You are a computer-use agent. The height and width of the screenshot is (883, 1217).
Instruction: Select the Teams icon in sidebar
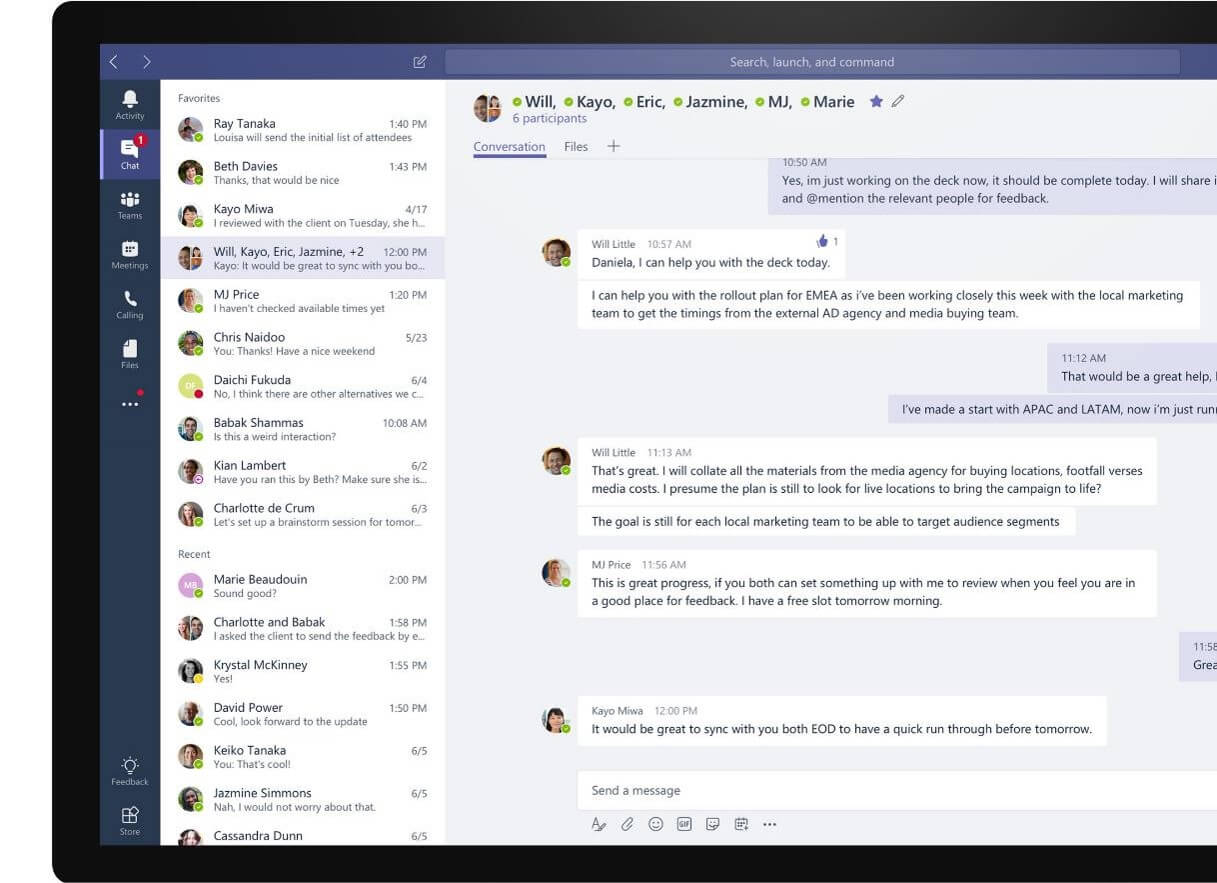130,204
